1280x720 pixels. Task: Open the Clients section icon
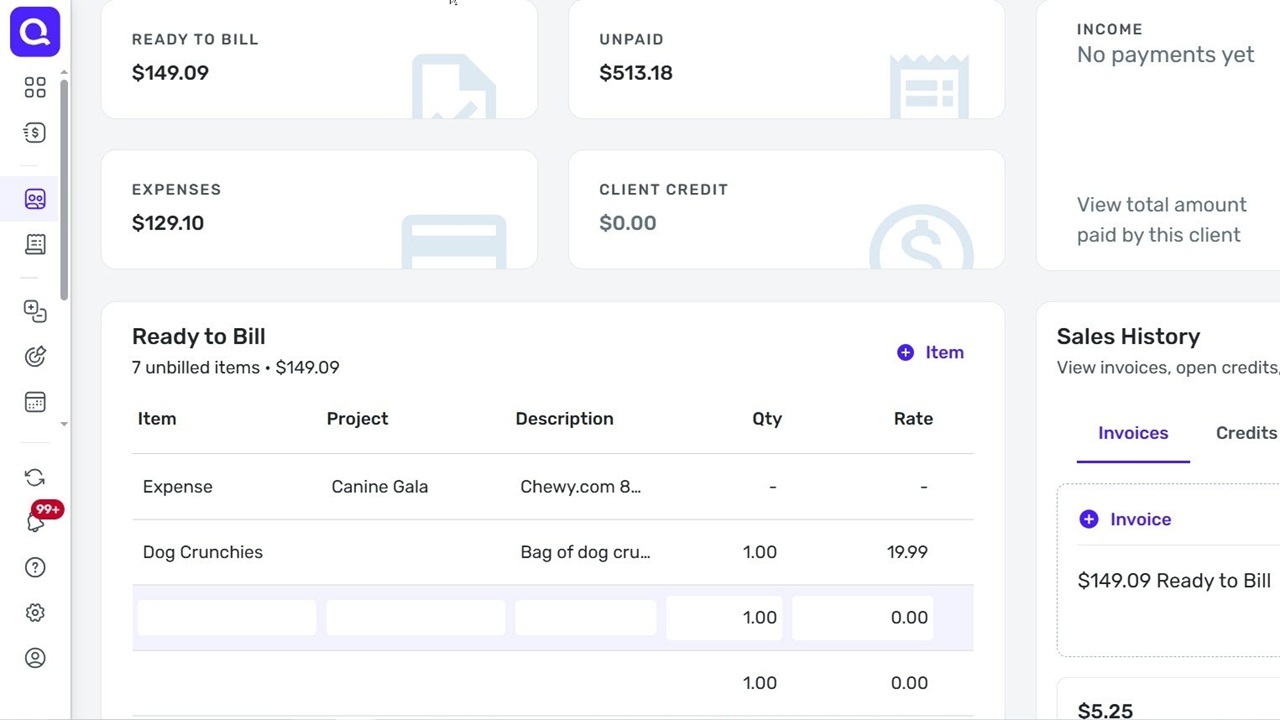pyautogui.click(x=35, y=199)
